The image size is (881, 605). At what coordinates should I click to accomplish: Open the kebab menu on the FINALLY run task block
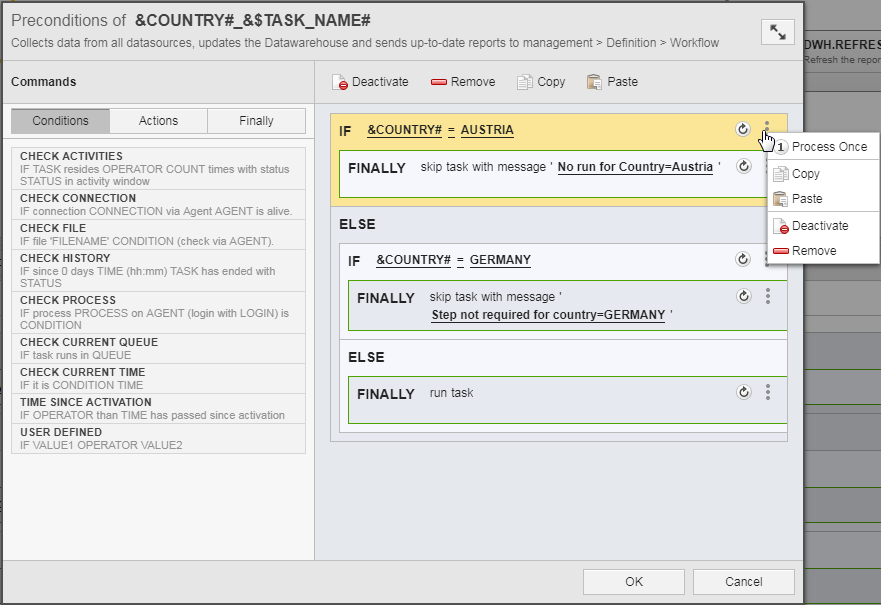click(766, 394)
